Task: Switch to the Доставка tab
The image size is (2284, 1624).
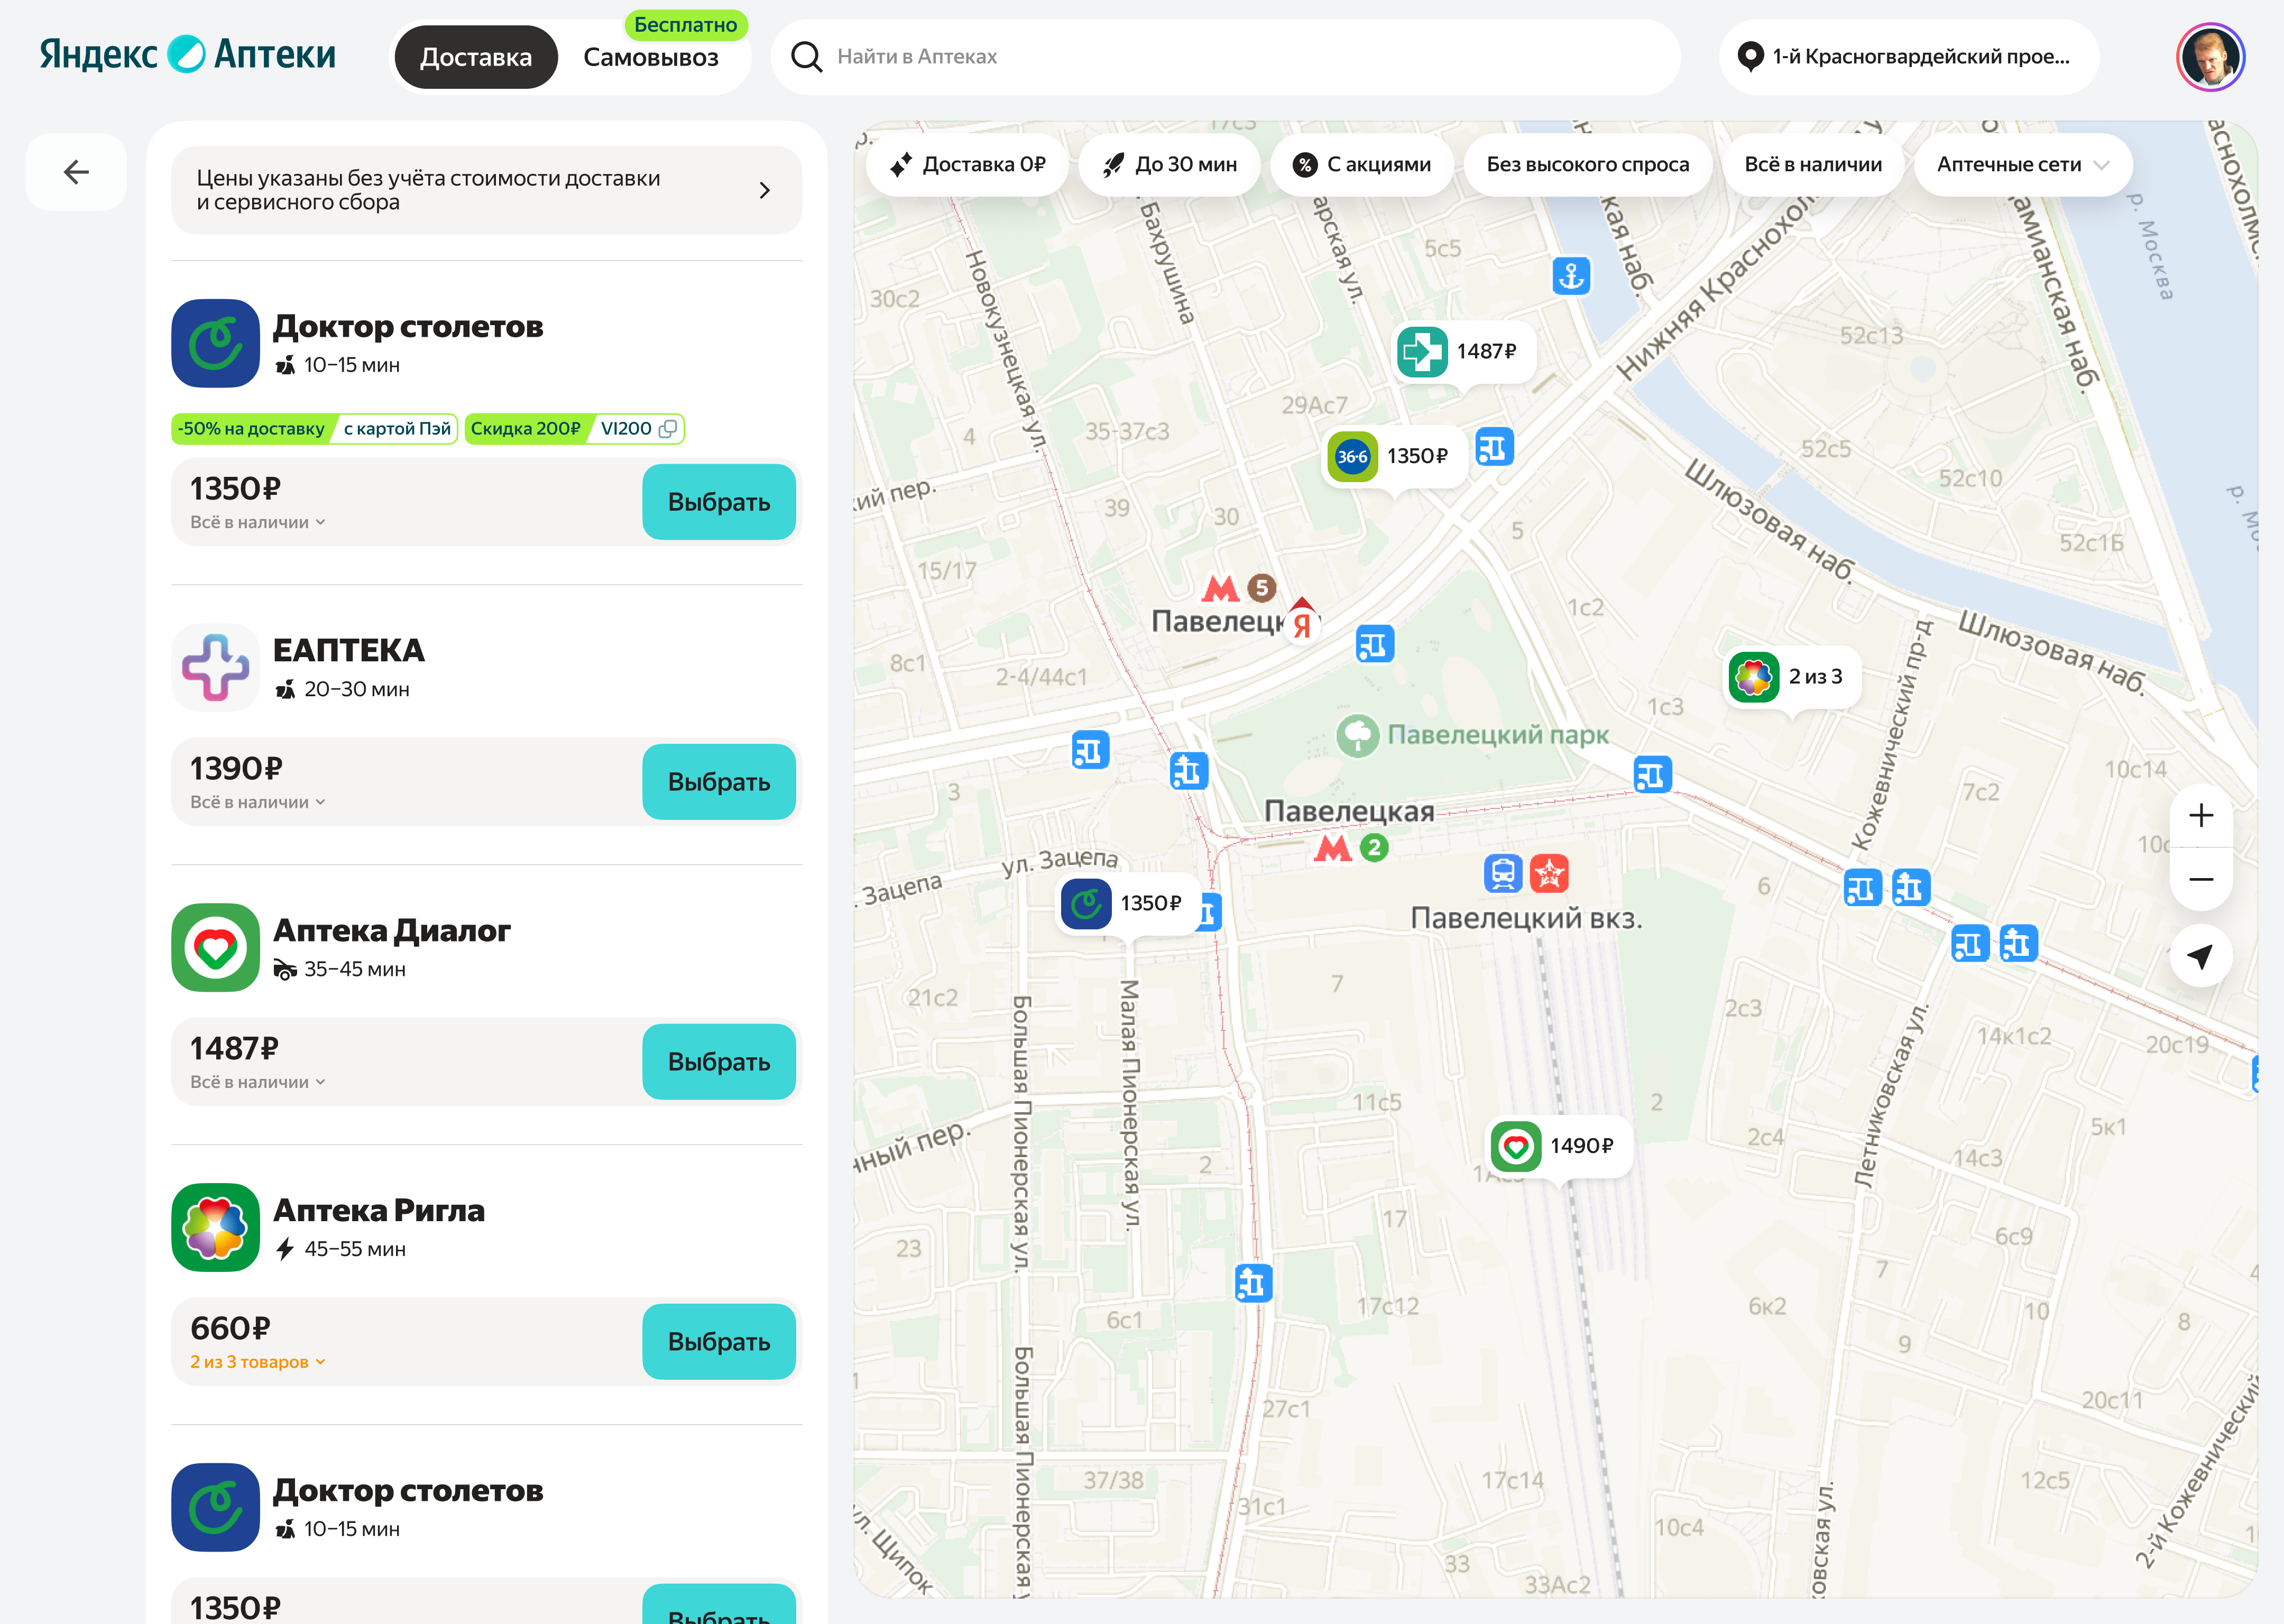Action: (x=476, y=57)
